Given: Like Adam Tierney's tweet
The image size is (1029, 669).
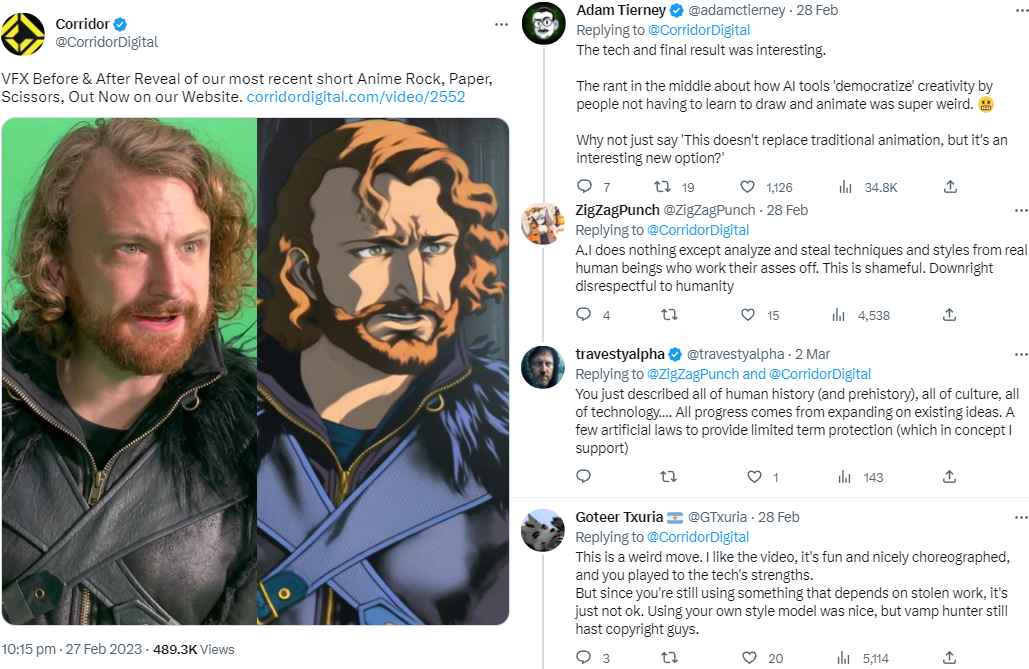Looking at the screenshot, I should pyautogui.click(x=747, y=187).
